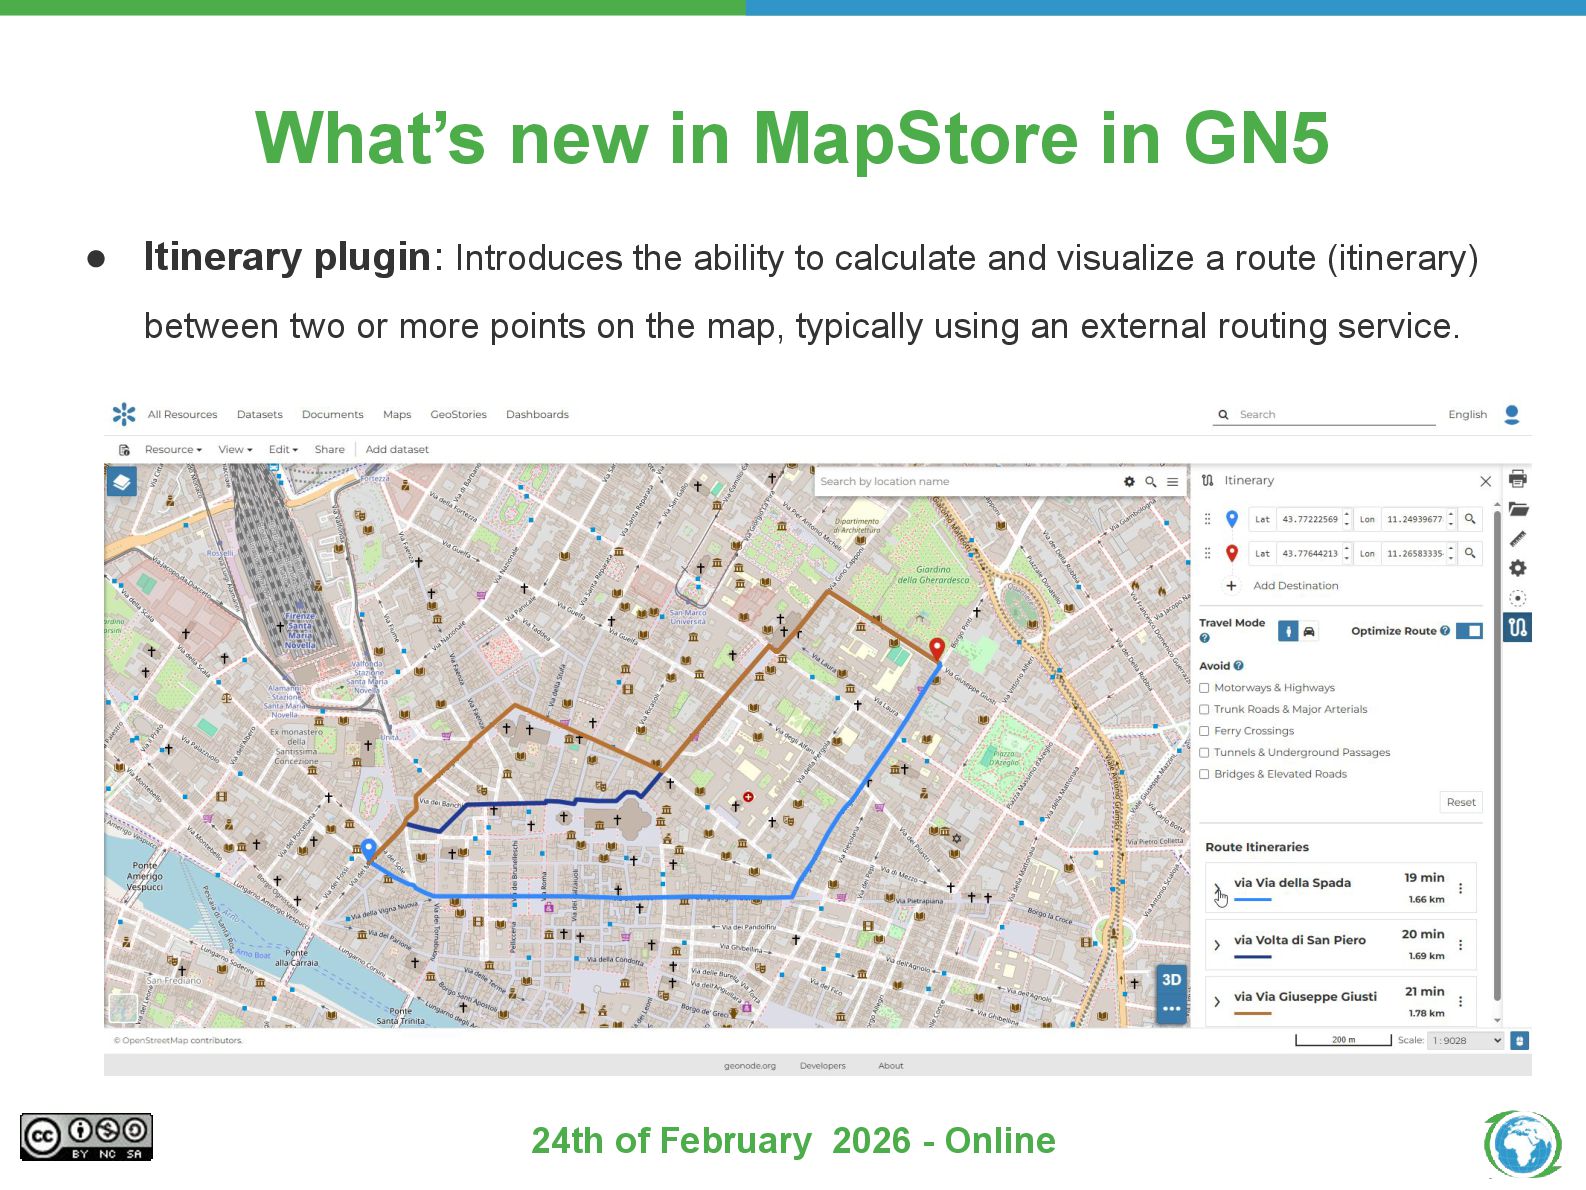Open the View dropdown menu

click(x=235, y=450)
